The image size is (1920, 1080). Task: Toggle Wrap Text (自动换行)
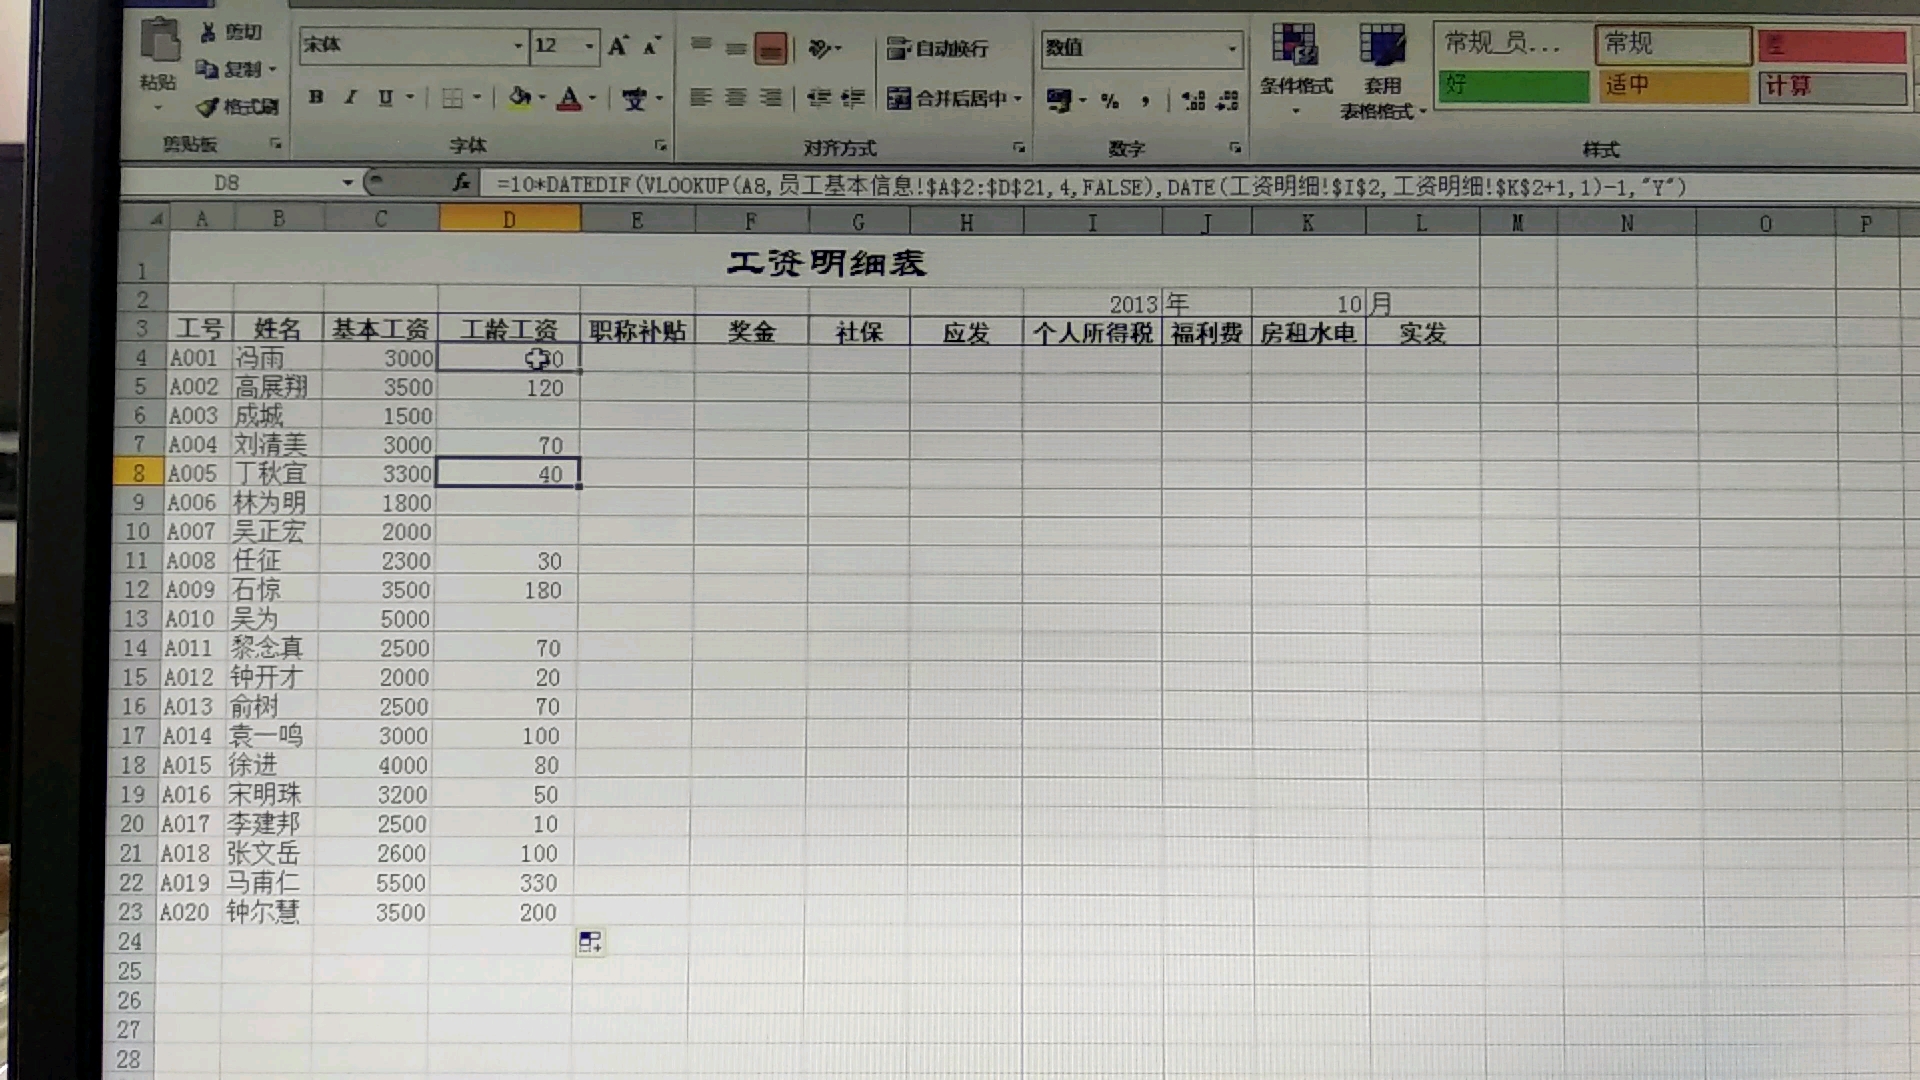coord(937,48)
